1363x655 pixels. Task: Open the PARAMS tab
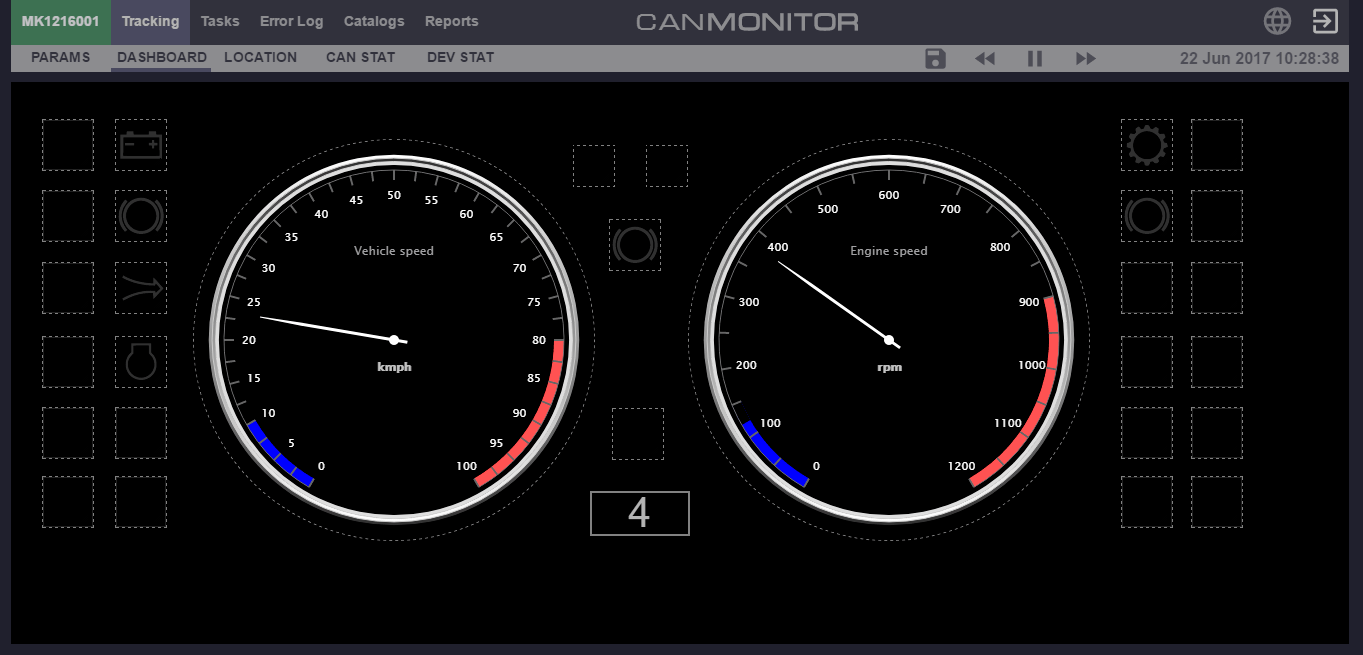pyautogui.click(x=61, y=57)
